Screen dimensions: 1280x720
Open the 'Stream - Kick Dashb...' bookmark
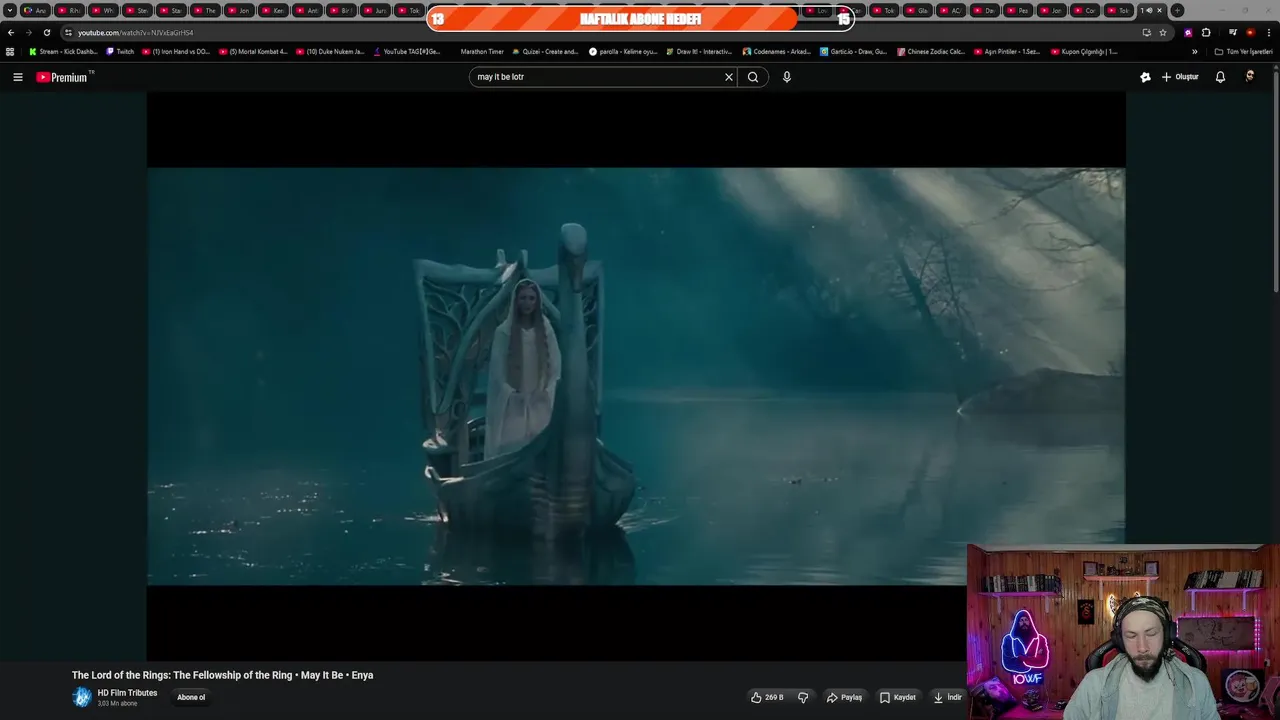pyautogui.click(x=63, y=51)
